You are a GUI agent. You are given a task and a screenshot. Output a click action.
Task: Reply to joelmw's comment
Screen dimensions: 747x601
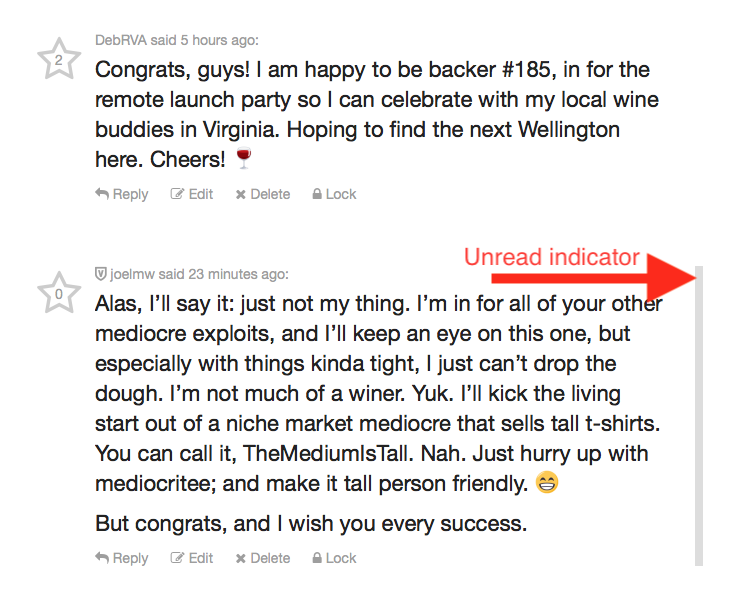[122, 558]
